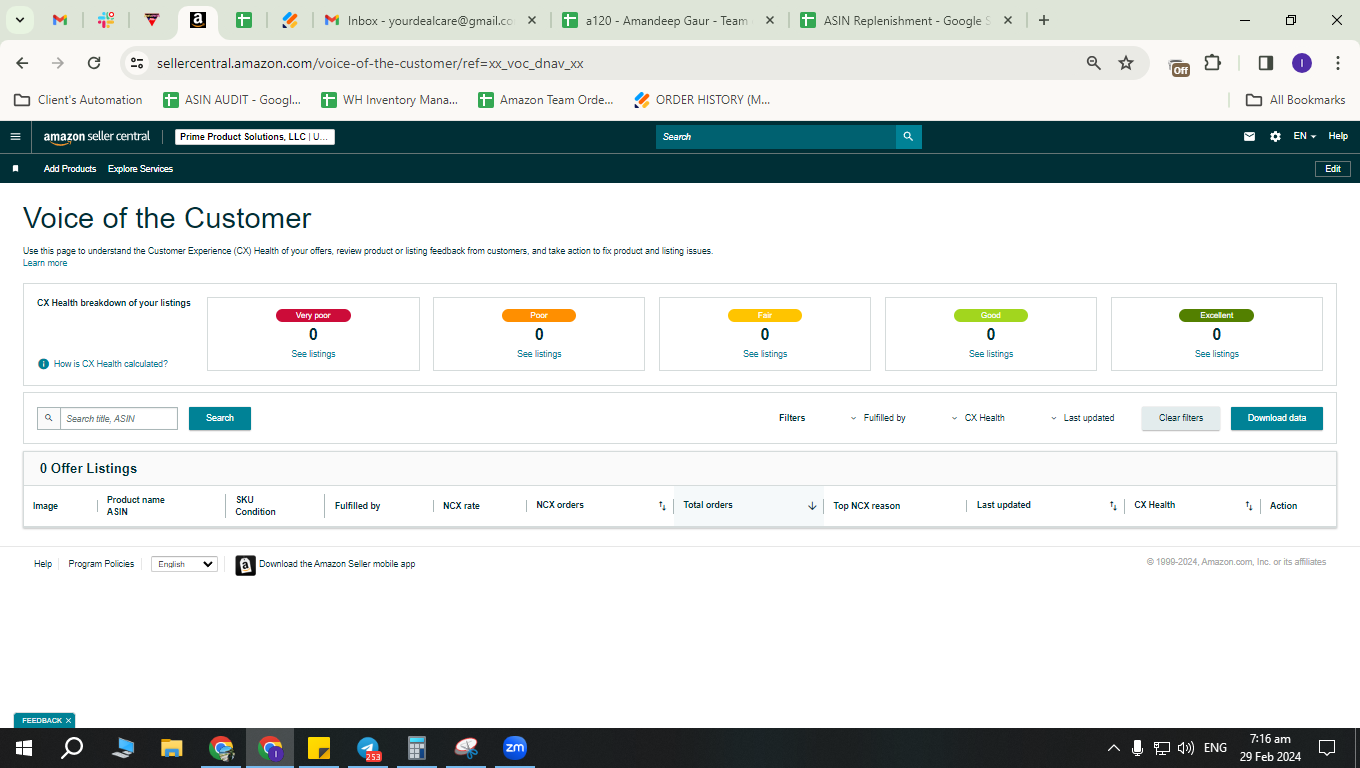The height and width of the screenshot is (768, 1360).
Task: Click the Seller Central top search field
Action: (x=776, y=137)
